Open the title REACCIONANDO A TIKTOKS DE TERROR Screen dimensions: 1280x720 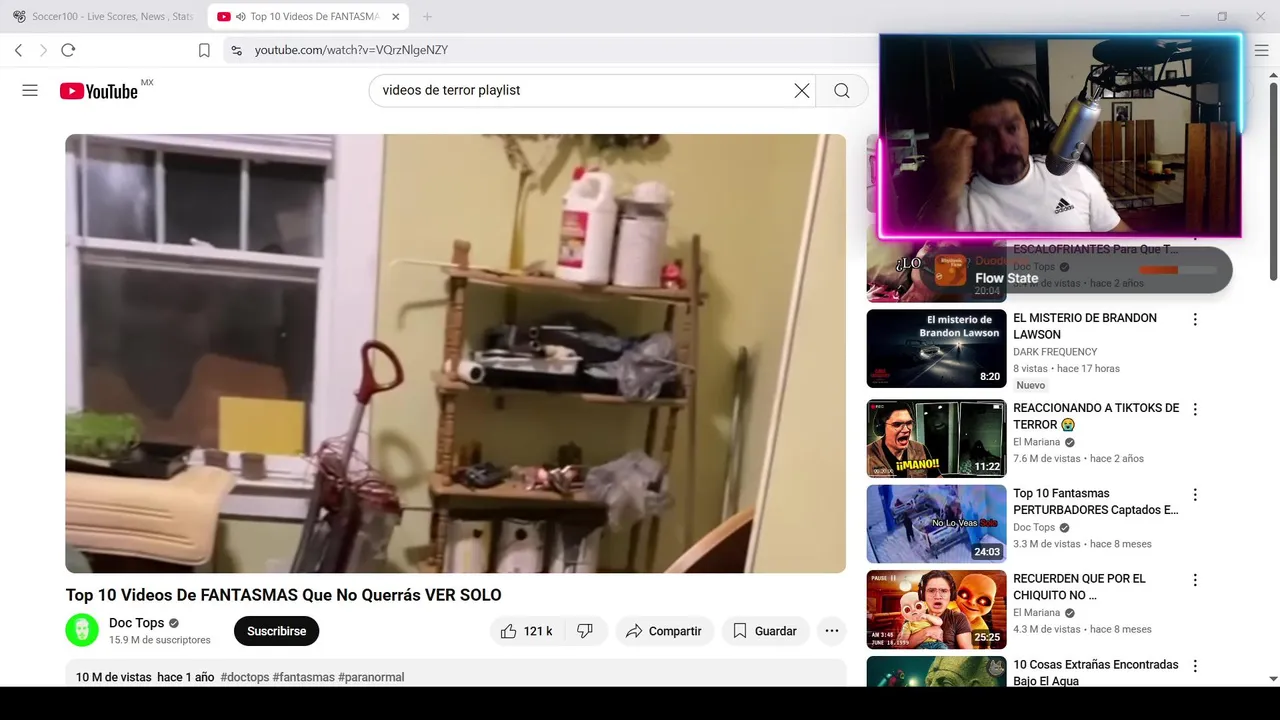pyautogui.click(x=1096, y=416)
